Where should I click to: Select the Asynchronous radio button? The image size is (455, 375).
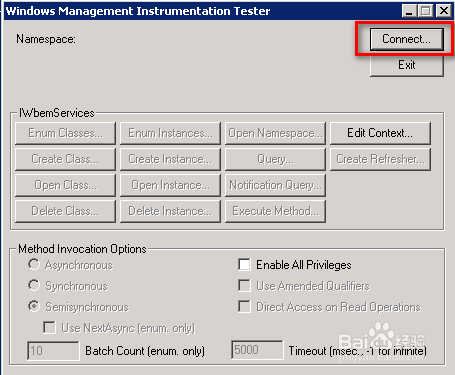tap(34, 265)
